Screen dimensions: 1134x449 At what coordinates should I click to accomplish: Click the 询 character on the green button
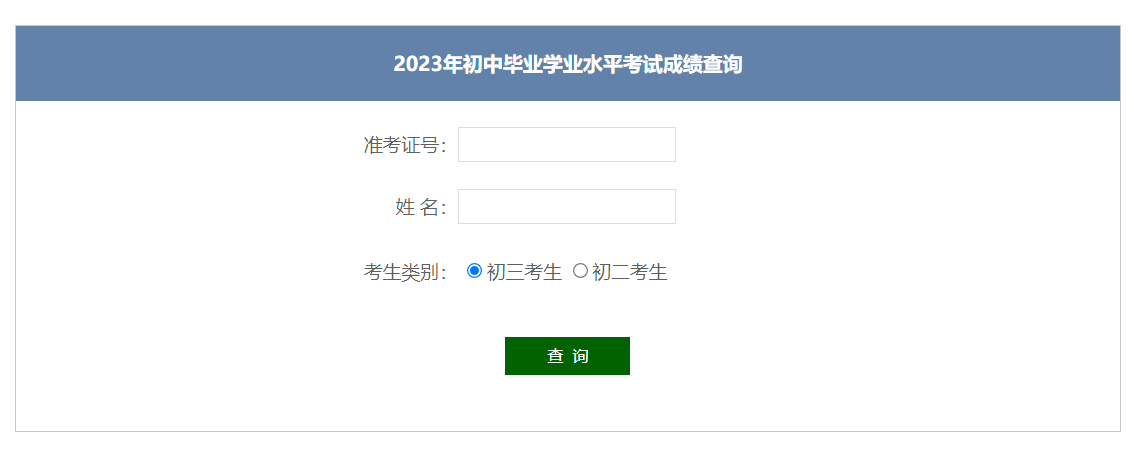(x=581, y=356)
